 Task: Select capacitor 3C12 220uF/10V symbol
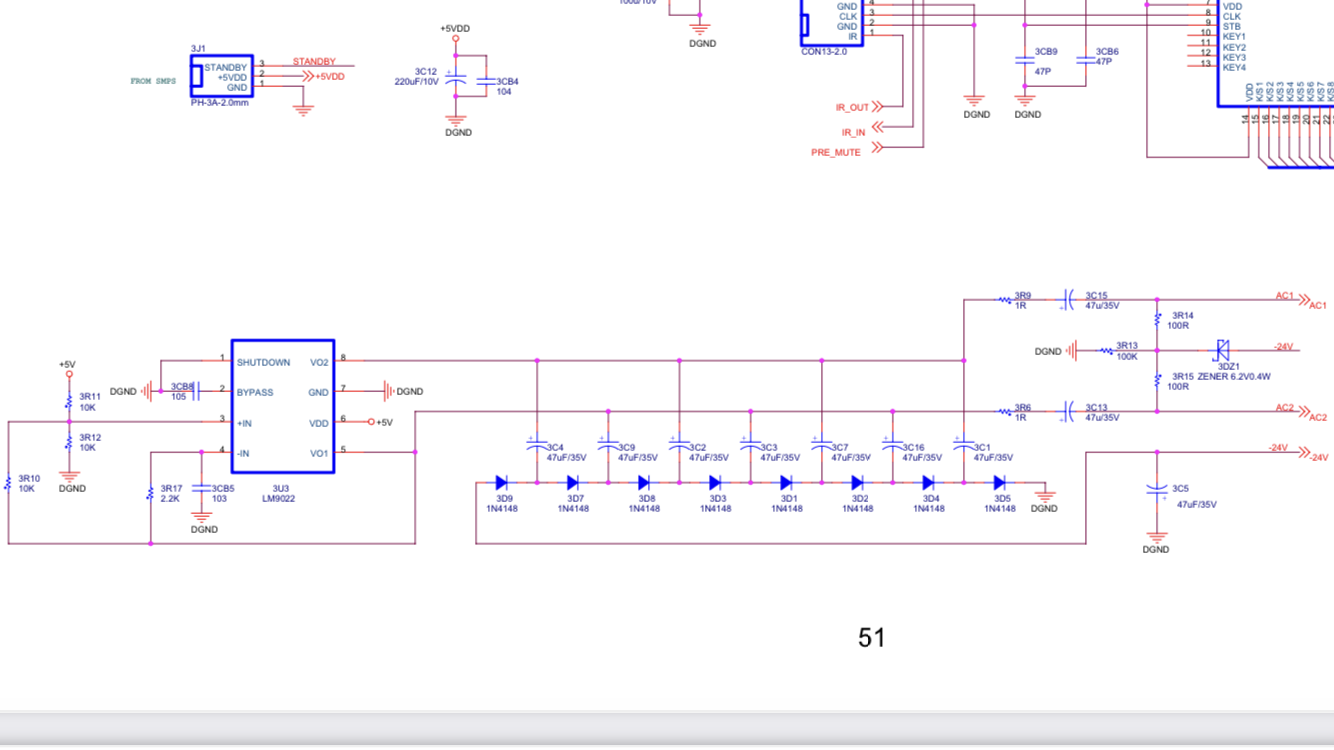(456, 78)
